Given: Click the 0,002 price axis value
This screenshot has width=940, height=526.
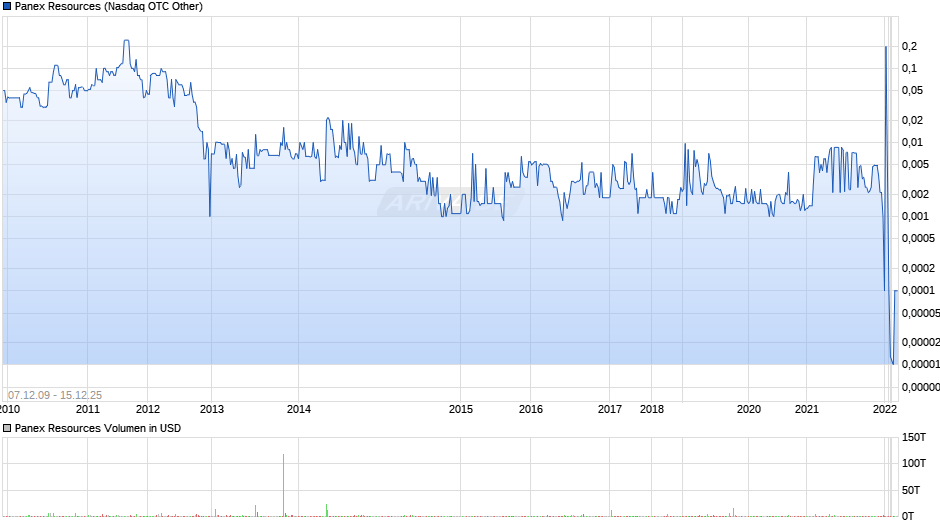Looking at the screenshot, I should point(915,194).
